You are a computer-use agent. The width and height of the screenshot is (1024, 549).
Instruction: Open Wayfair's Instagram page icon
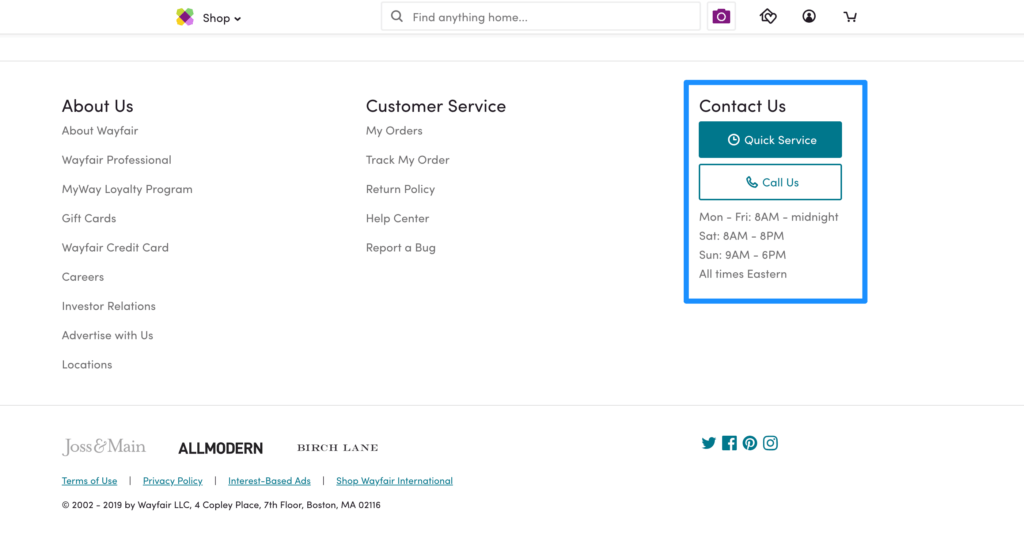[770, 443]
